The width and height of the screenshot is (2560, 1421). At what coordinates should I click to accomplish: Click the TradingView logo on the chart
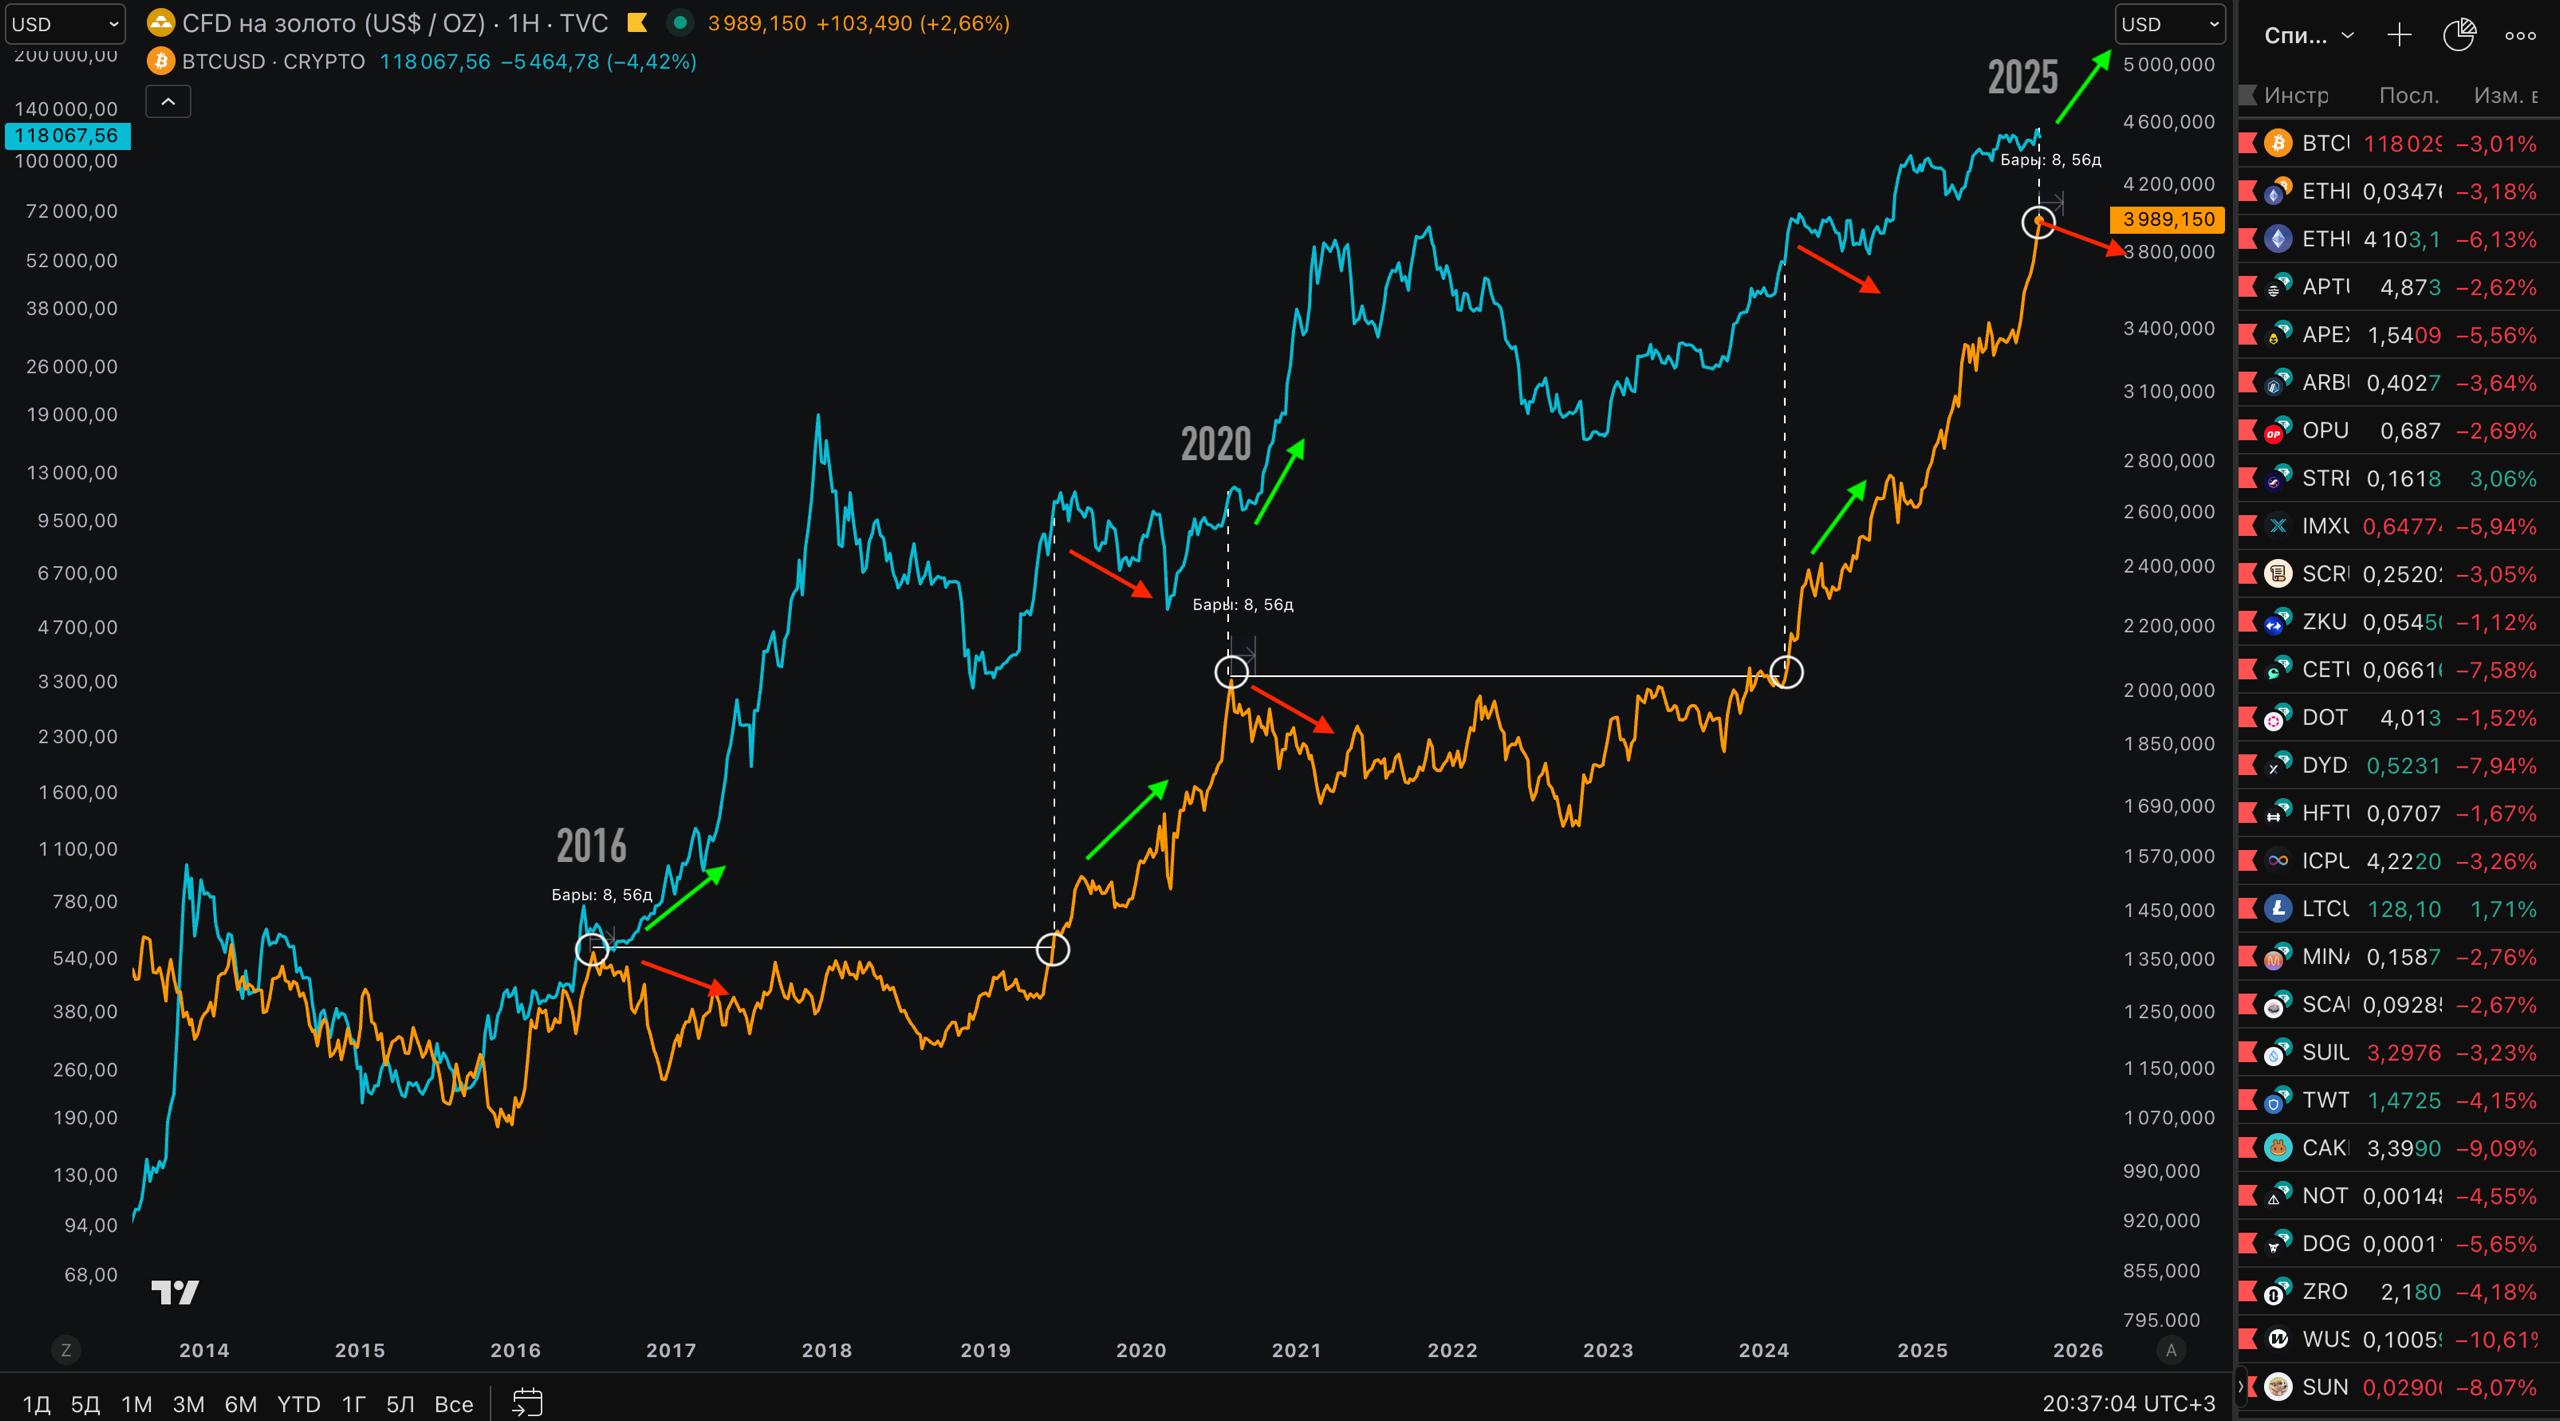(175, 1292)
